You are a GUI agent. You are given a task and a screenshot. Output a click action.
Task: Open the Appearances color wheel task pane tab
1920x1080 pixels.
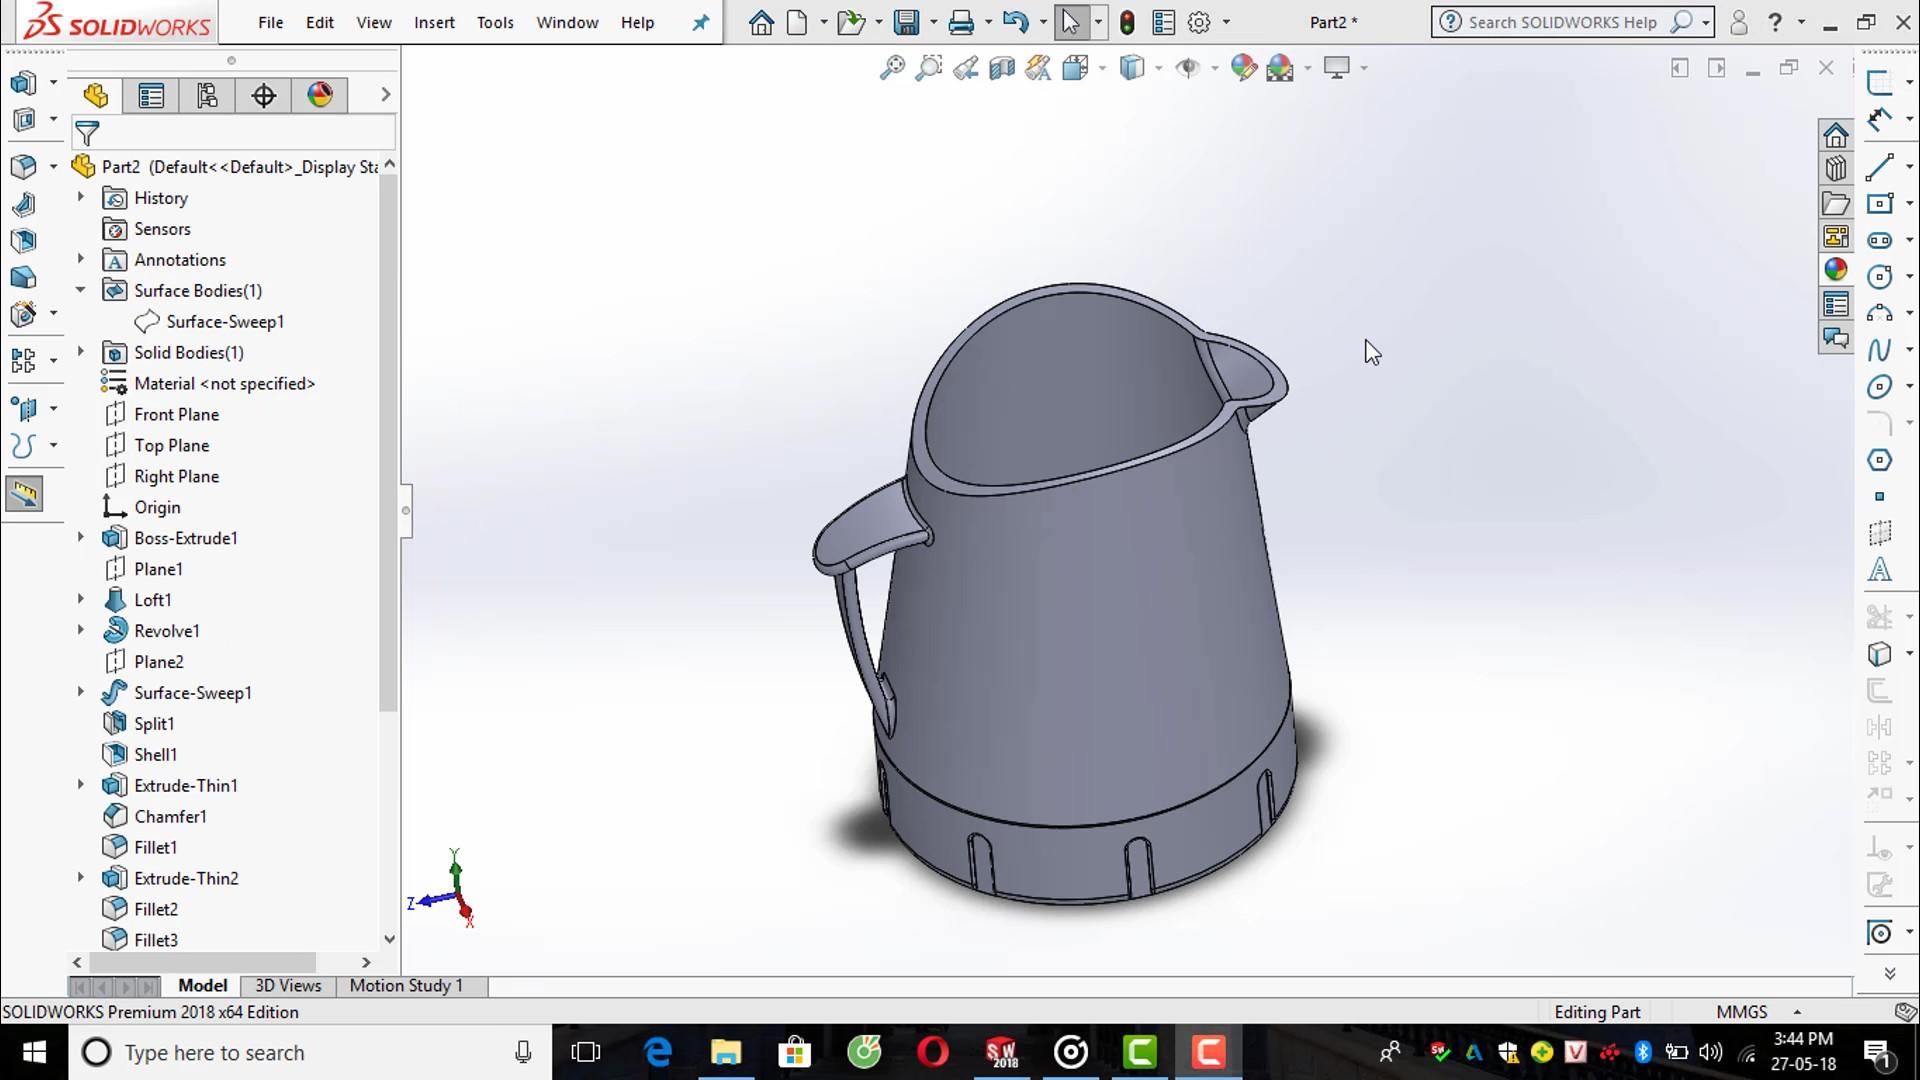(x=1835, y=270)
